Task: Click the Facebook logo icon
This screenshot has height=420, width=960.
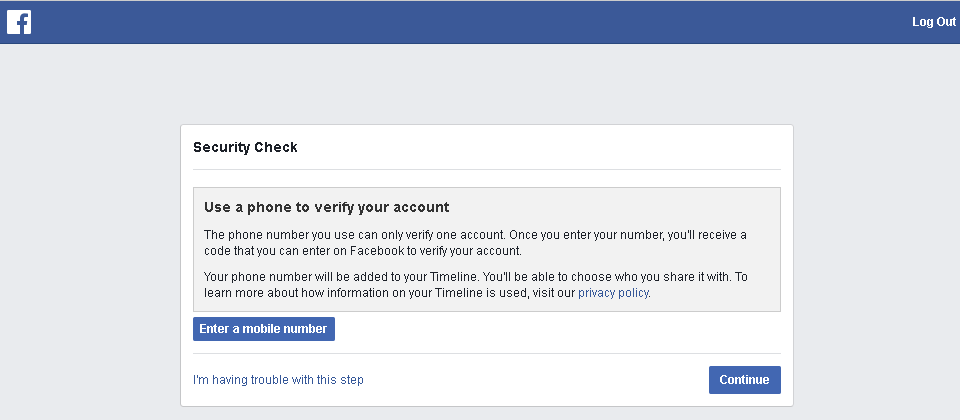Action: tap(19, 22)
